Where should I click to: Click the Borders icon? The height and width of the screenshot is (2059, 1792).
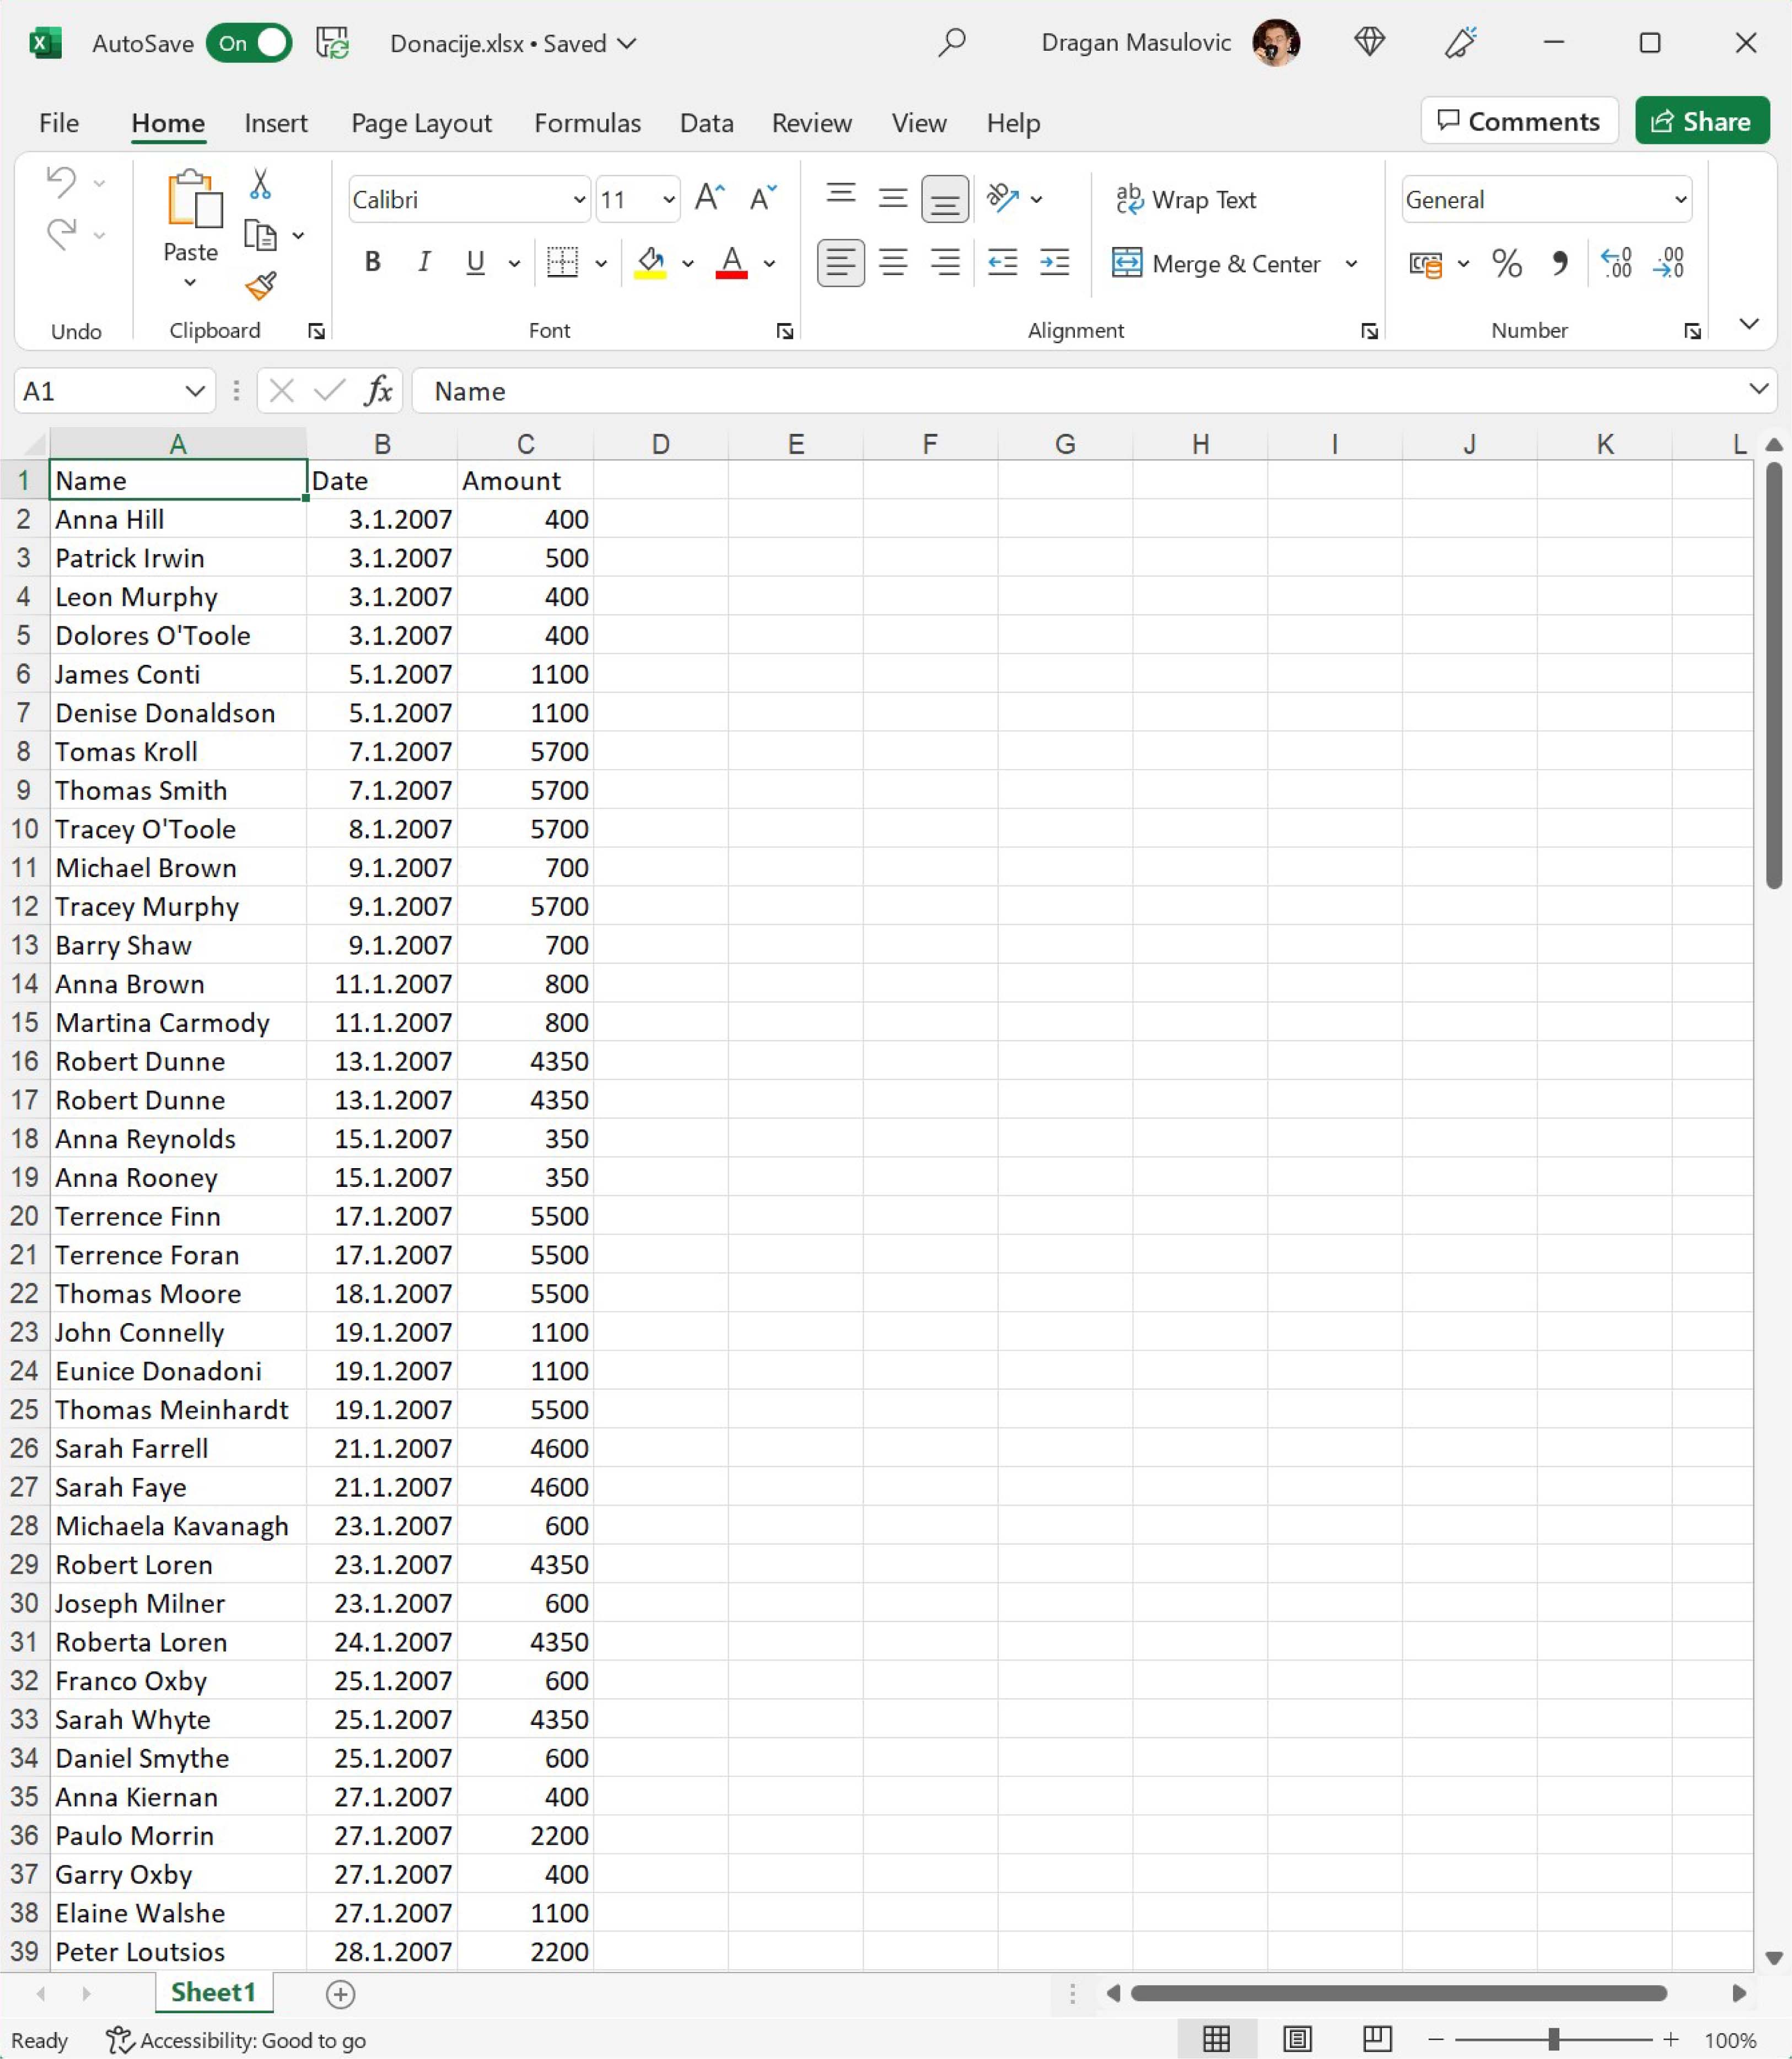563,263
